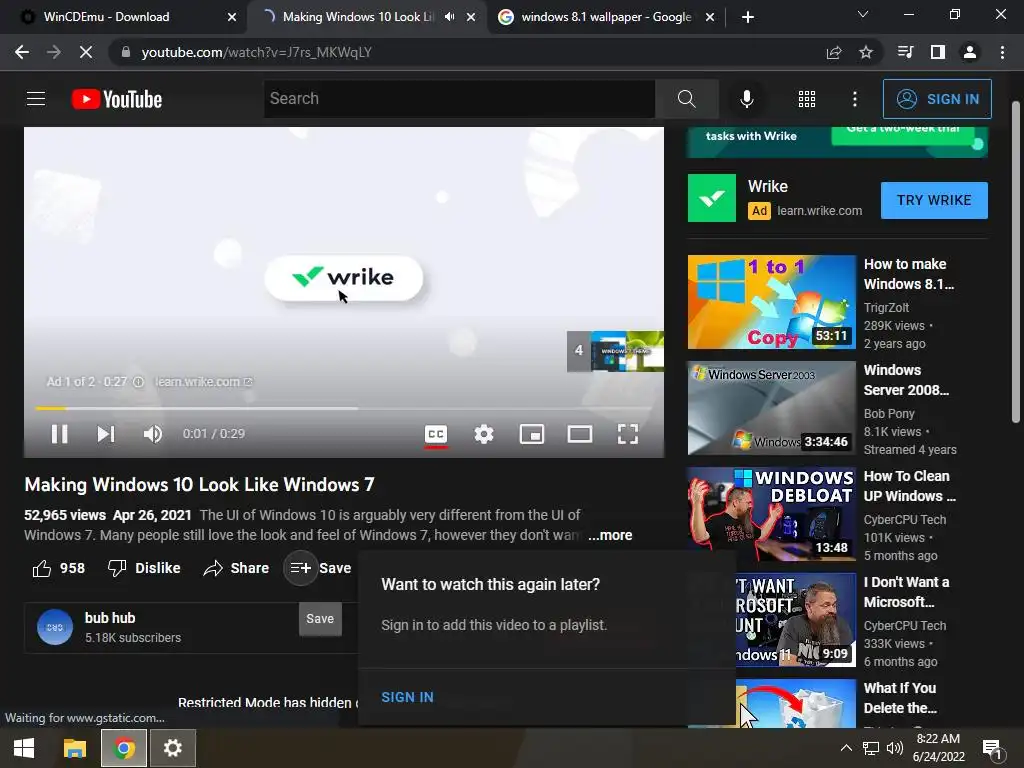Image resolution: width=1024 pixels, height=768 pixels.
Task: Like the video with 958 likes
Action: (x=59, y=568)
